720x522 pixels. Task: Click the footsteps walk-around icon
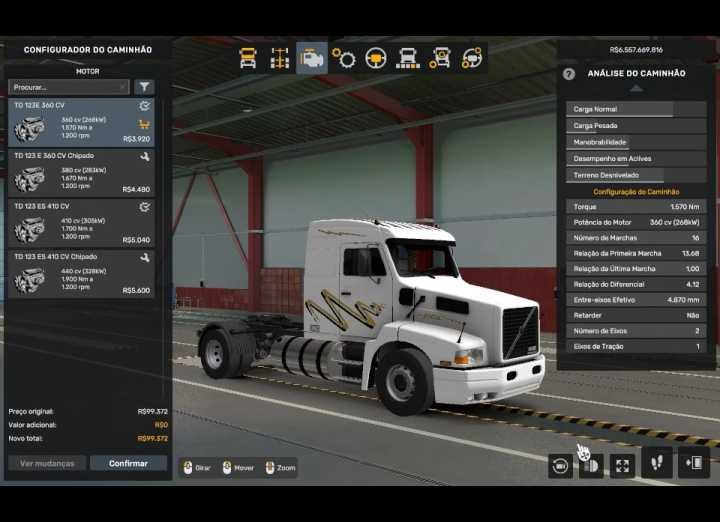point(657,463)
